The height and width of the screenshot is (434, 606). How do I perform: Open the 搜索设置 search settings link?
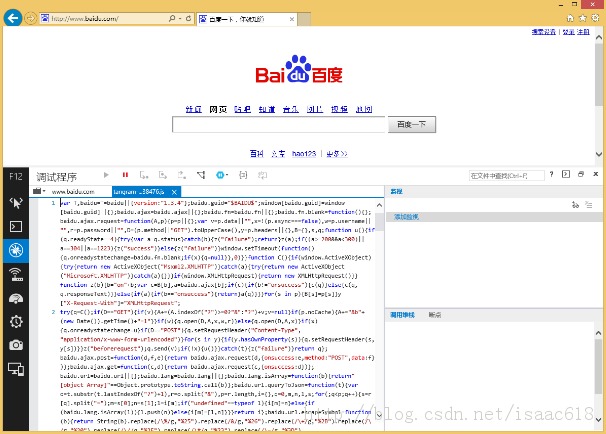tap(543, 32)
